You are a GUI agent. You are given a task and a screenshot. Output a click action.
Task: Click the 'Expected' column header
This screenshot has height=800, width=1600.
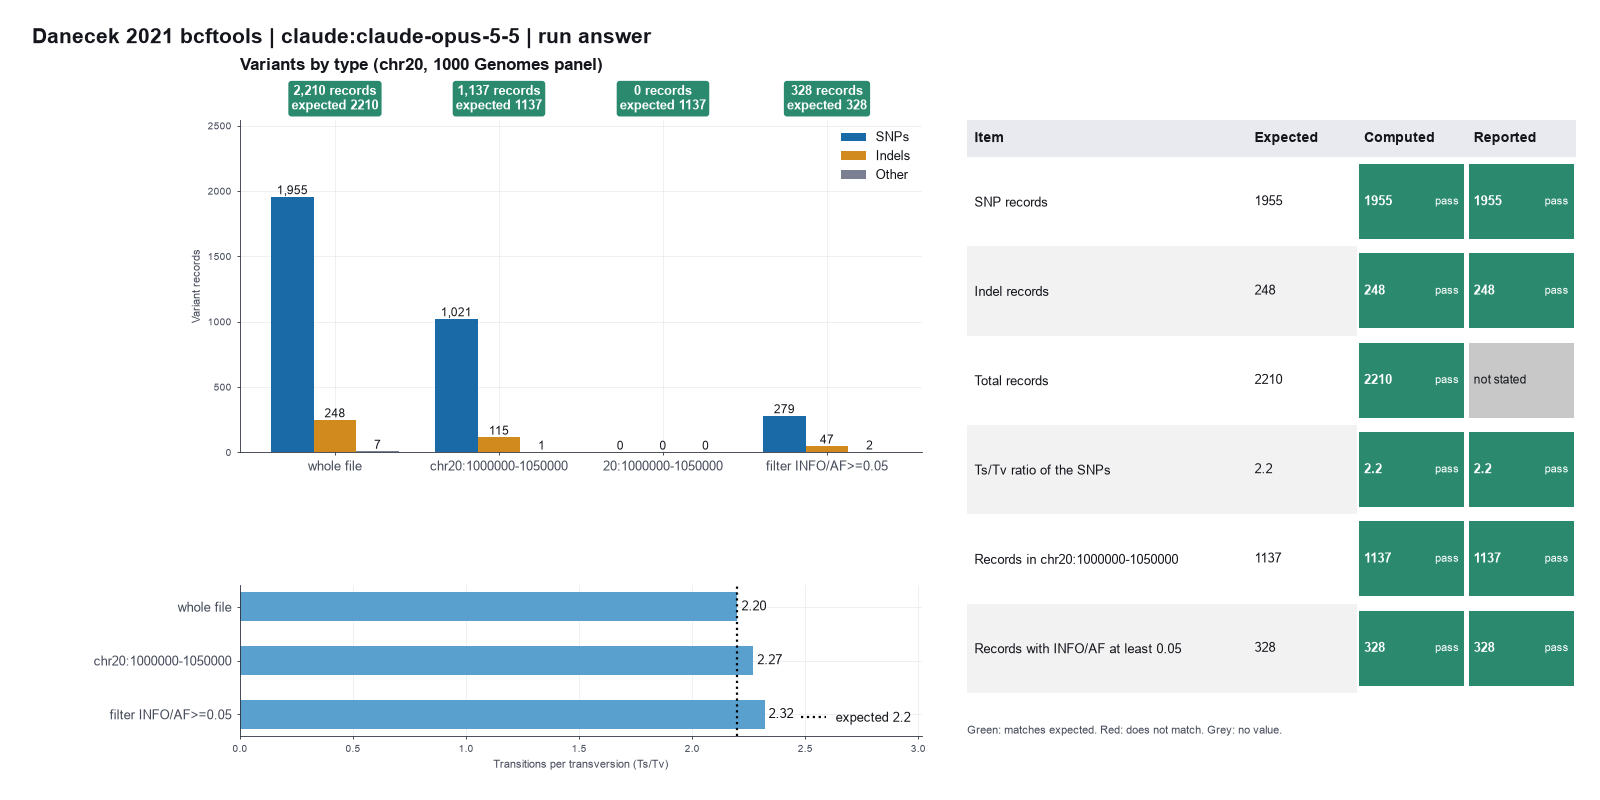tap(1286, 138)
